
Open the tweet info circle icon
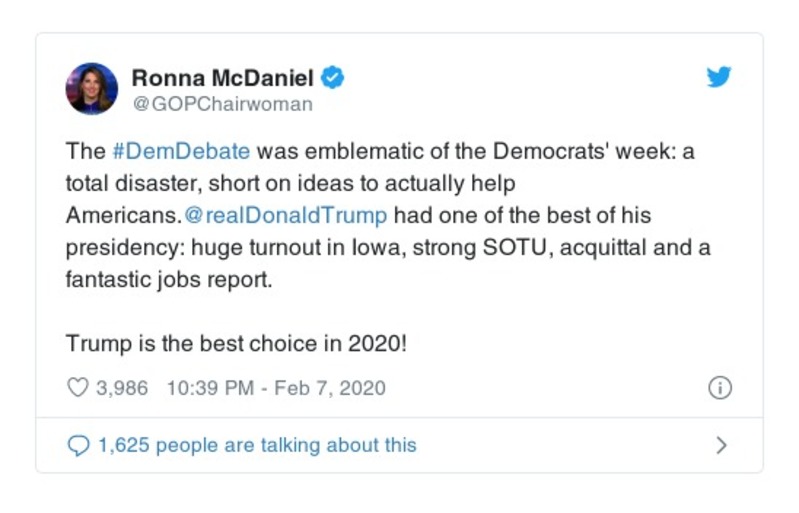[x=719, y=389]
